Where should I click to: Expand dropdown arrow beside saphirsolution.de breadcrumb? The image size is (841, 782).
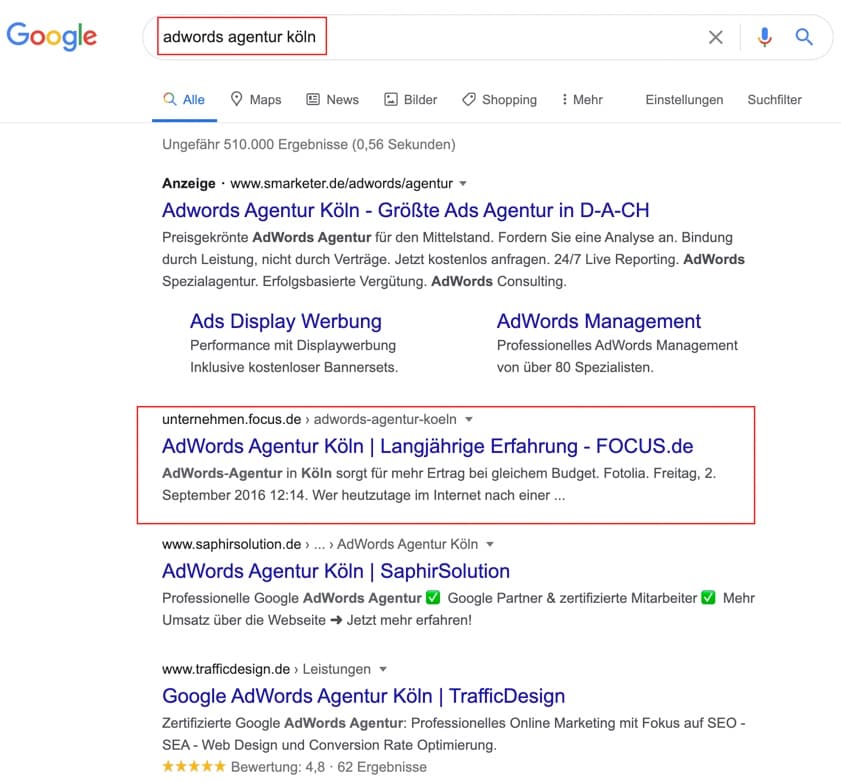click(490, 544)
